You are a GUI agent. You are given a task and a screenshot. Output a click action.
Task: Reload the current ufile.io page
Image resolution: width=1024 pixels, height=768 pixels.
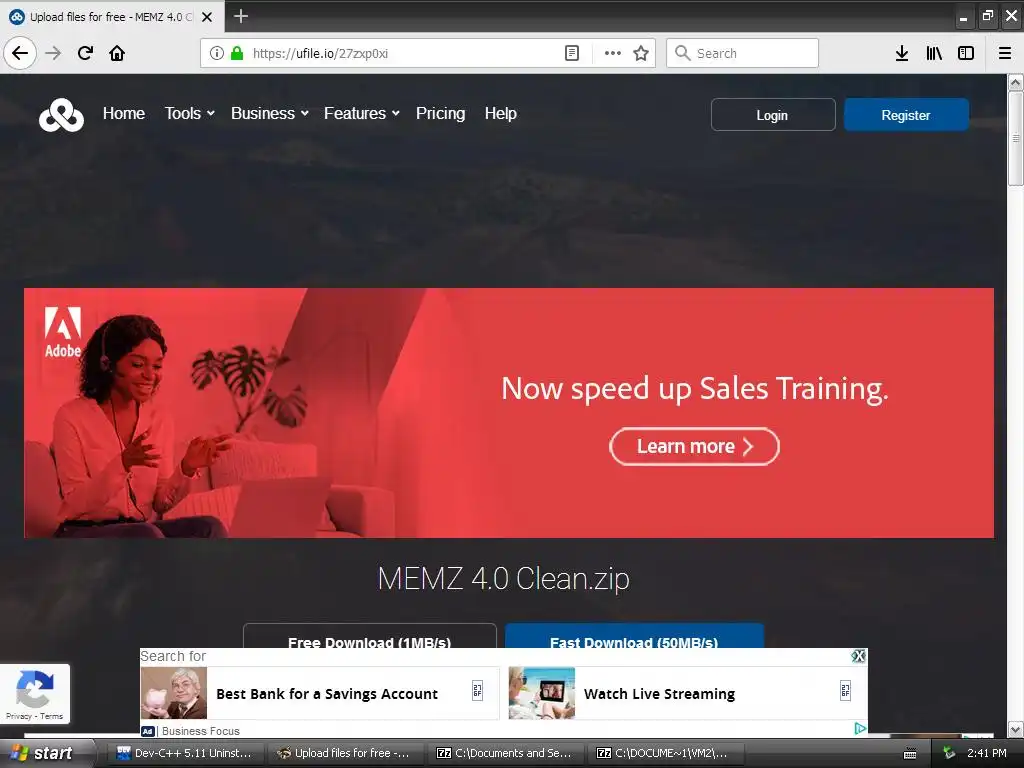click(85, 53)
